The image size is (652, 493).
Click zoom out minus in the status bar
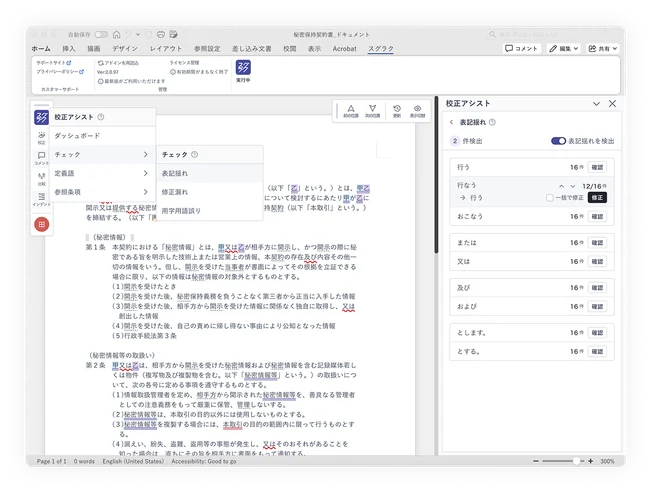(x=536, y=461)
